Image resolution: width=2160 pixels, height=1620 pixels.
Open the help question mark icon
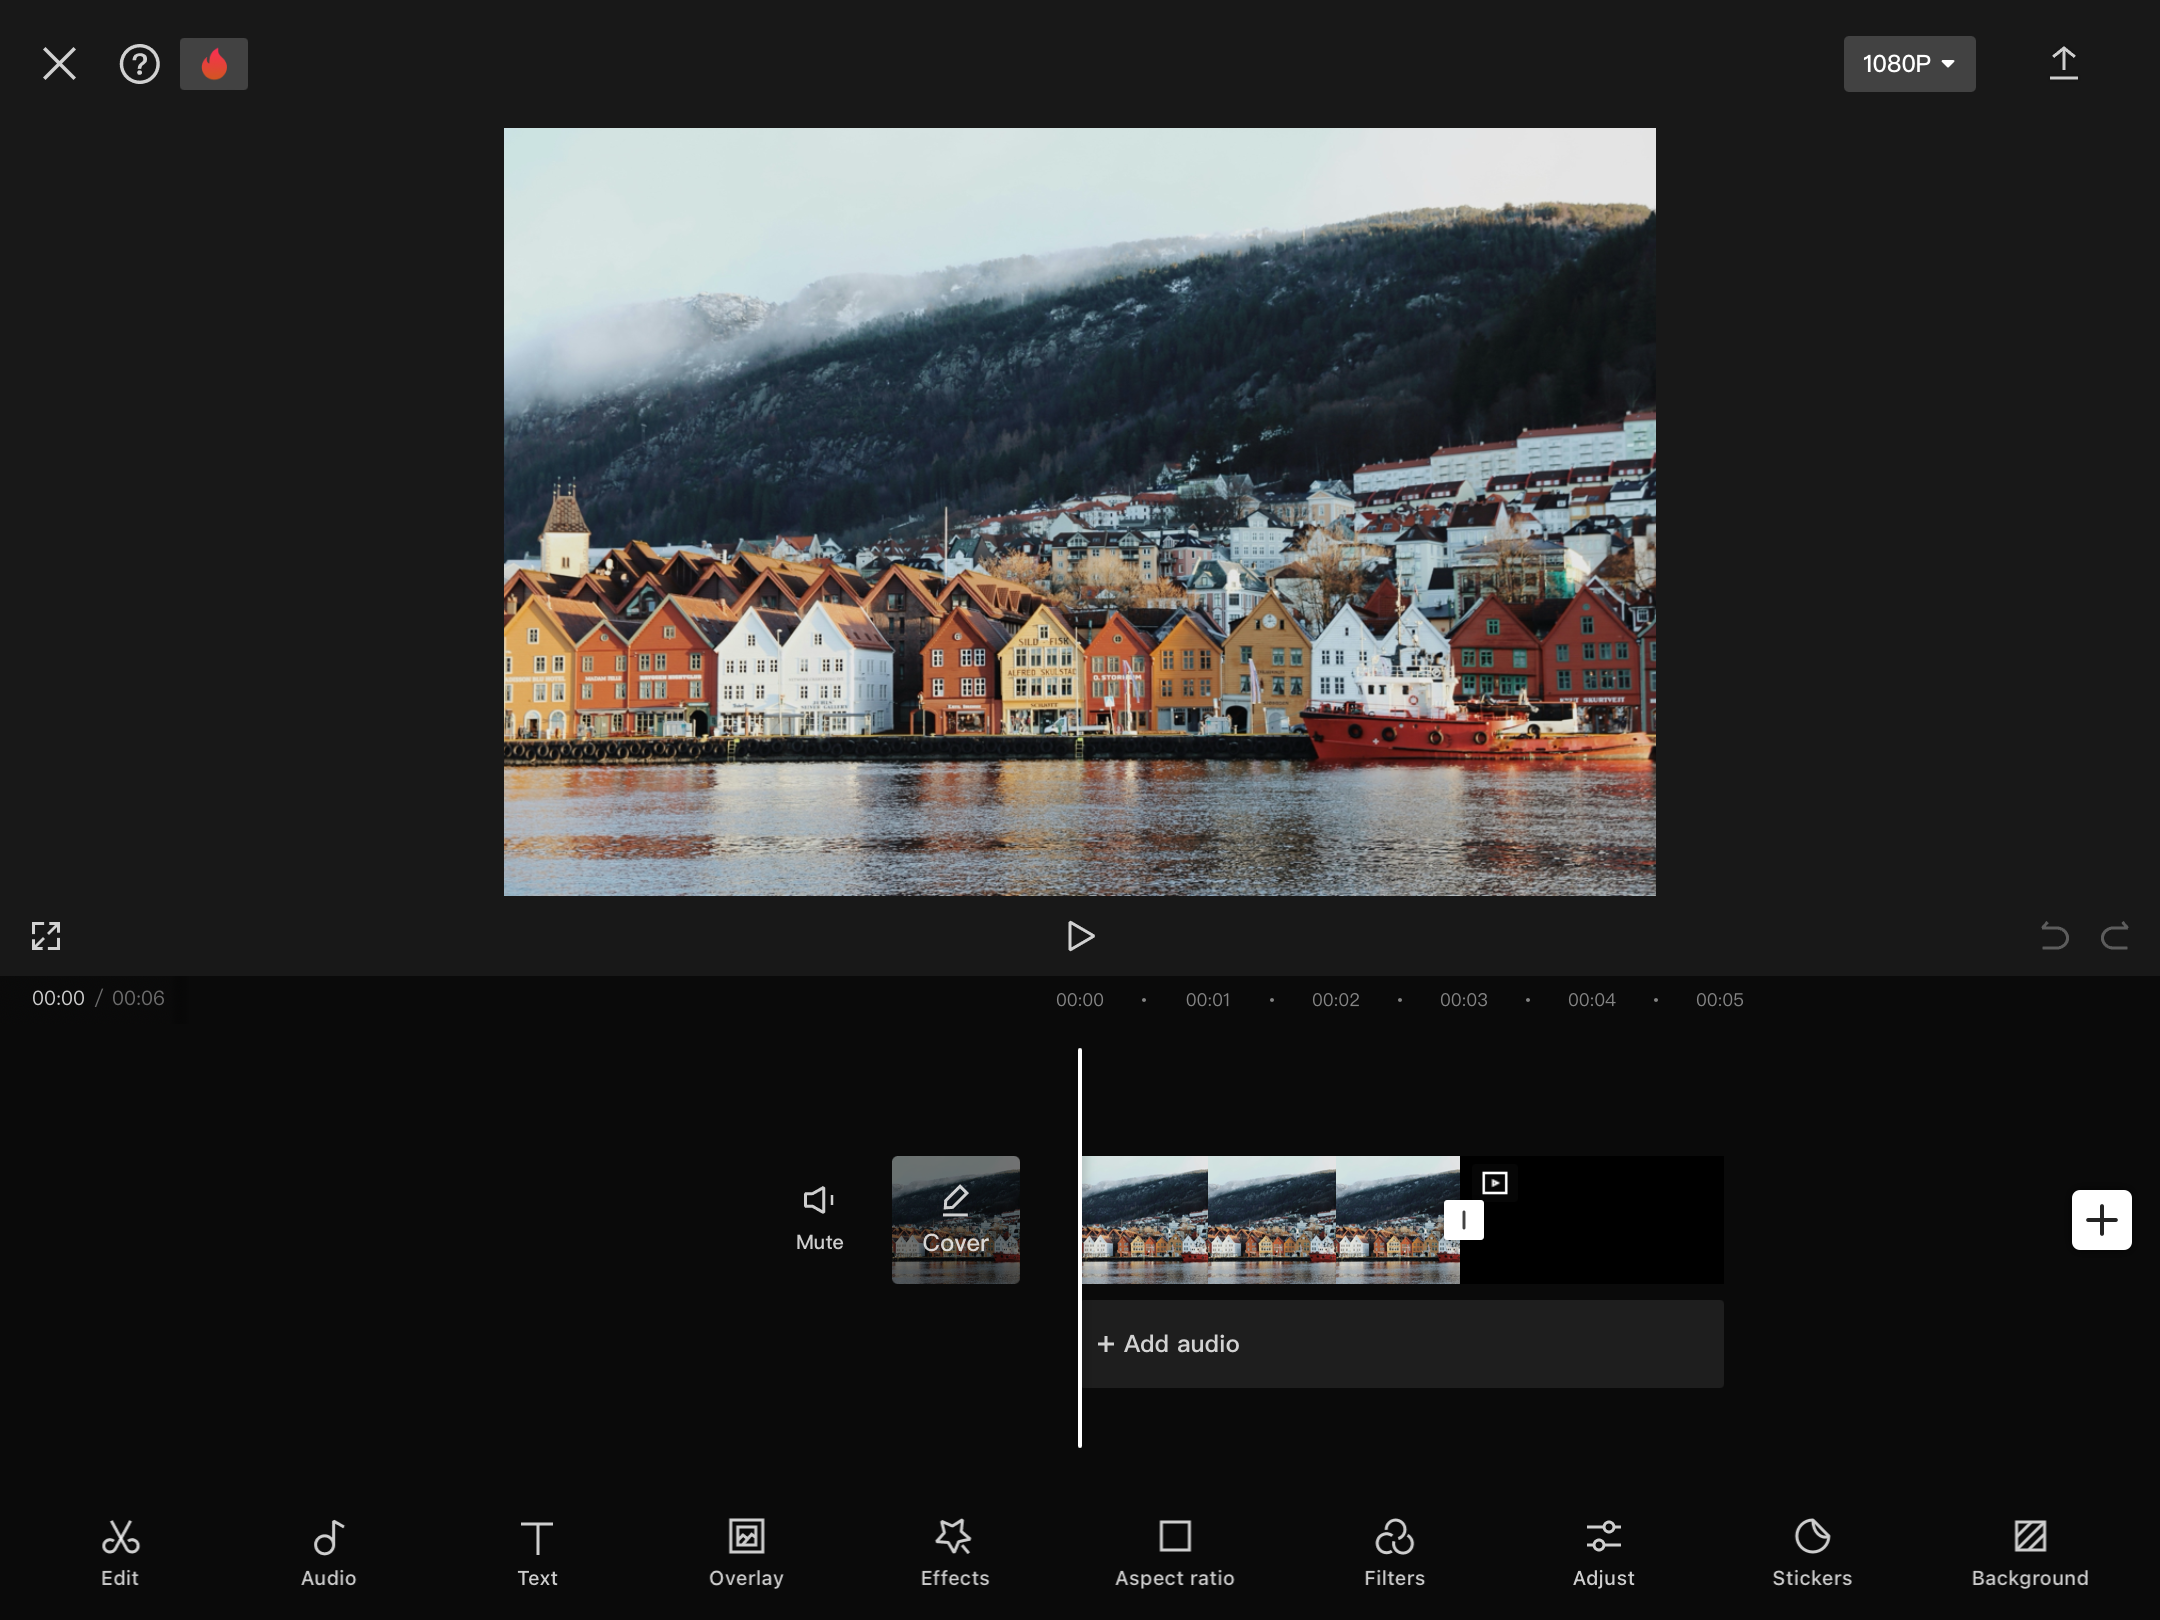139,64
